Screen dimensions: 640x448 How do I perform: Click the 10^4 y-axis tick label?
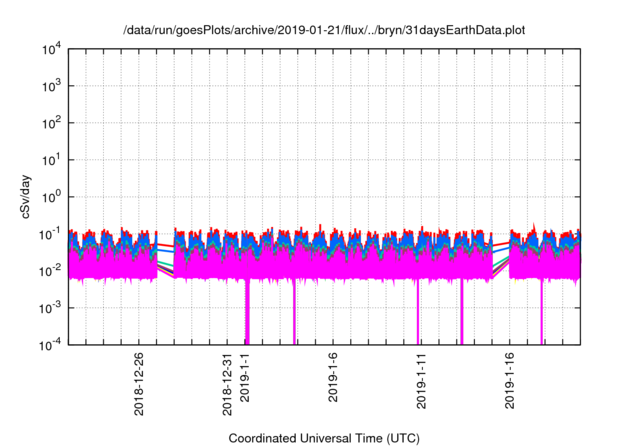(x=52, y=50)
